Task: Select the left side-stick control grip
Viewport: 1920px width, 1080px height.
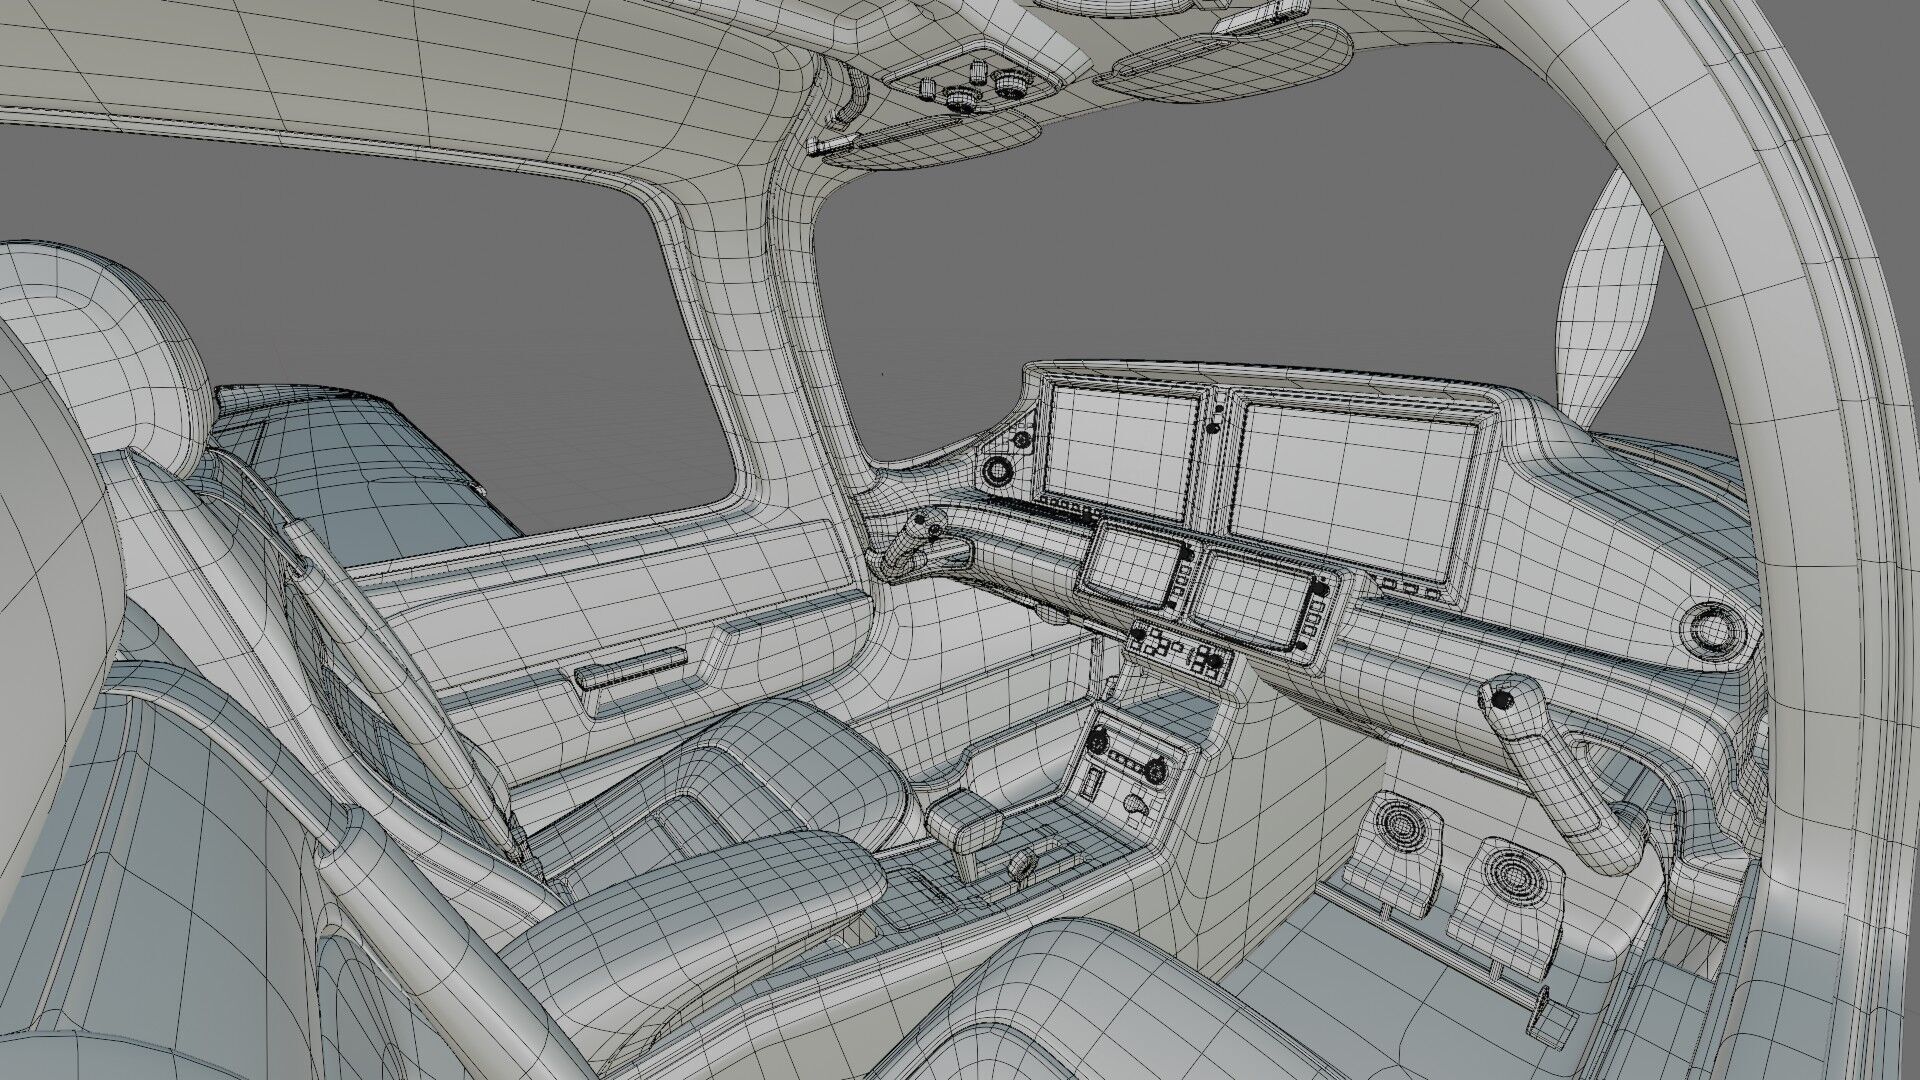Action: tap(908, 547)
